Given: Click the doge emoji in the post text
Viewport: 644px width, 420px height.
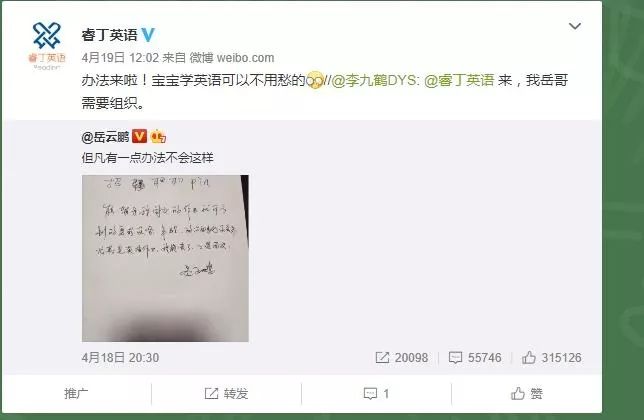Looking at the screenshot, I should [x=315, y=80].
